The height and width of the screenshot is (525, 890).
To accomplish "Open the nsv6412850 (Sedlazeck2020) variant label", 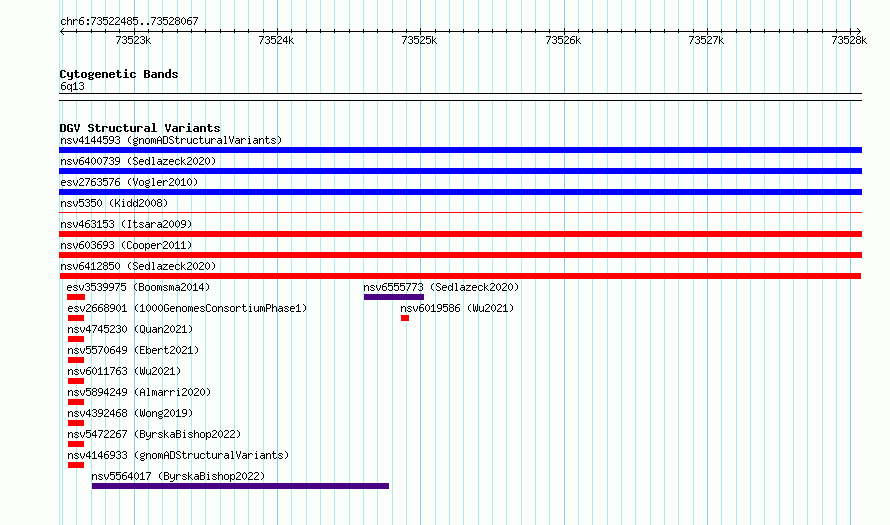I will 138,266.
